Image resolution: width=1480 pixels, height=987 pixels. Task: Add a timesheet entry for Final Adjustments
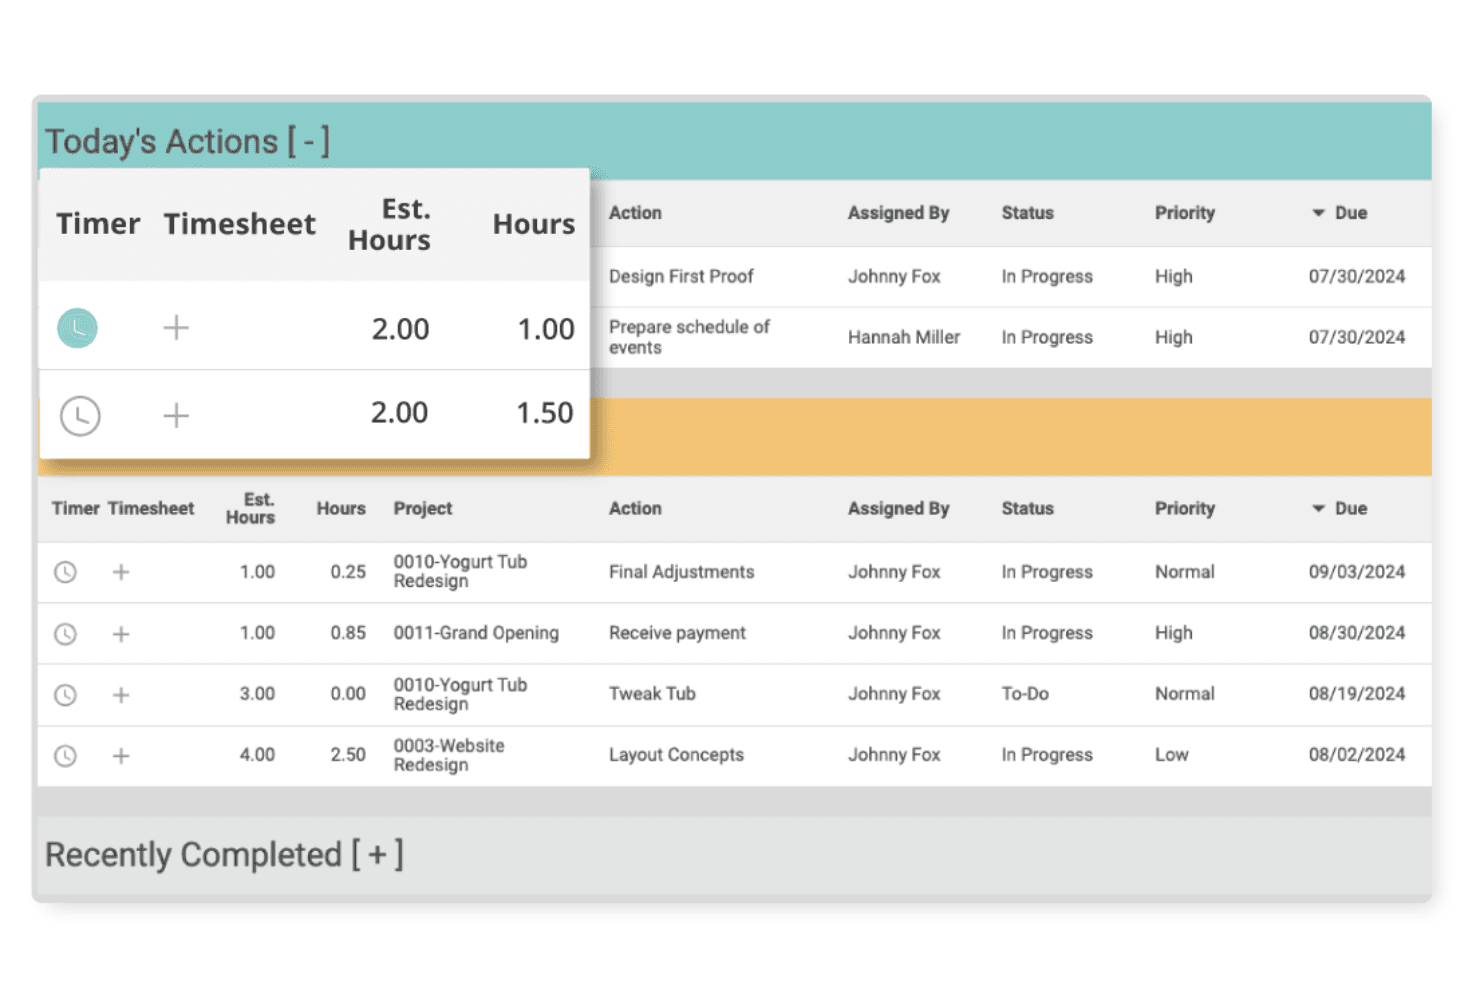click(x=121, y=572)
